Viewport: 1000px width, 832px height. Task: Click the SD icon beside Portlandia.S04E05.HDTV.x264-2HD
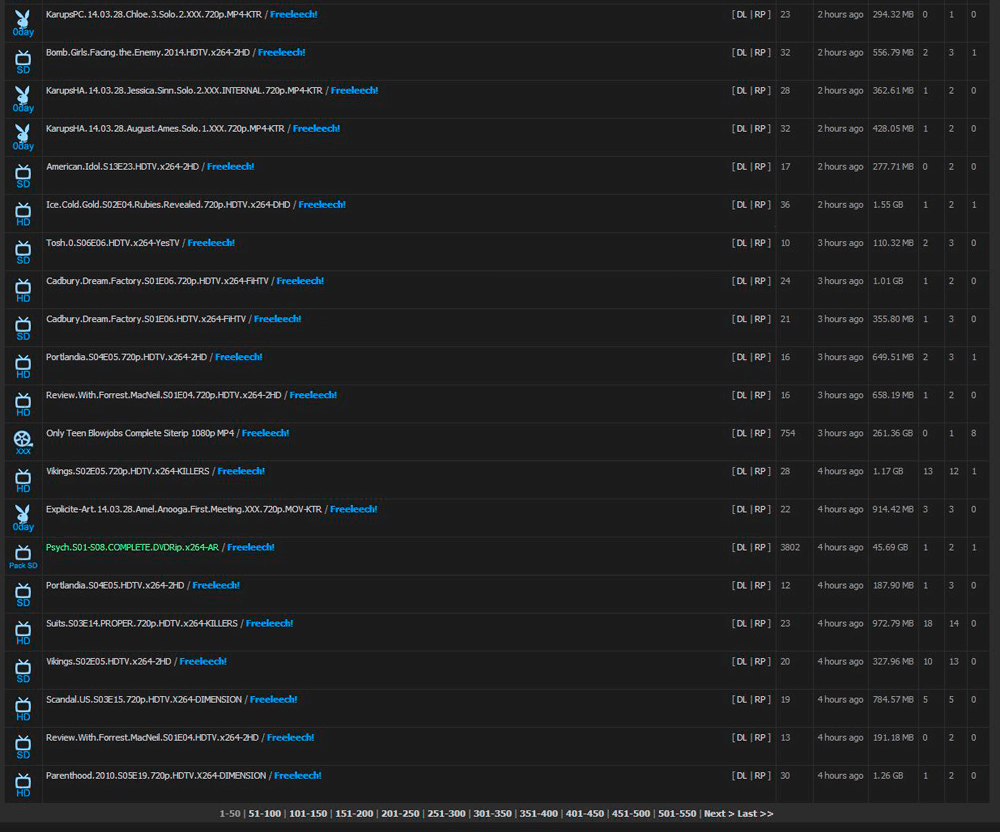coord(23,595)
